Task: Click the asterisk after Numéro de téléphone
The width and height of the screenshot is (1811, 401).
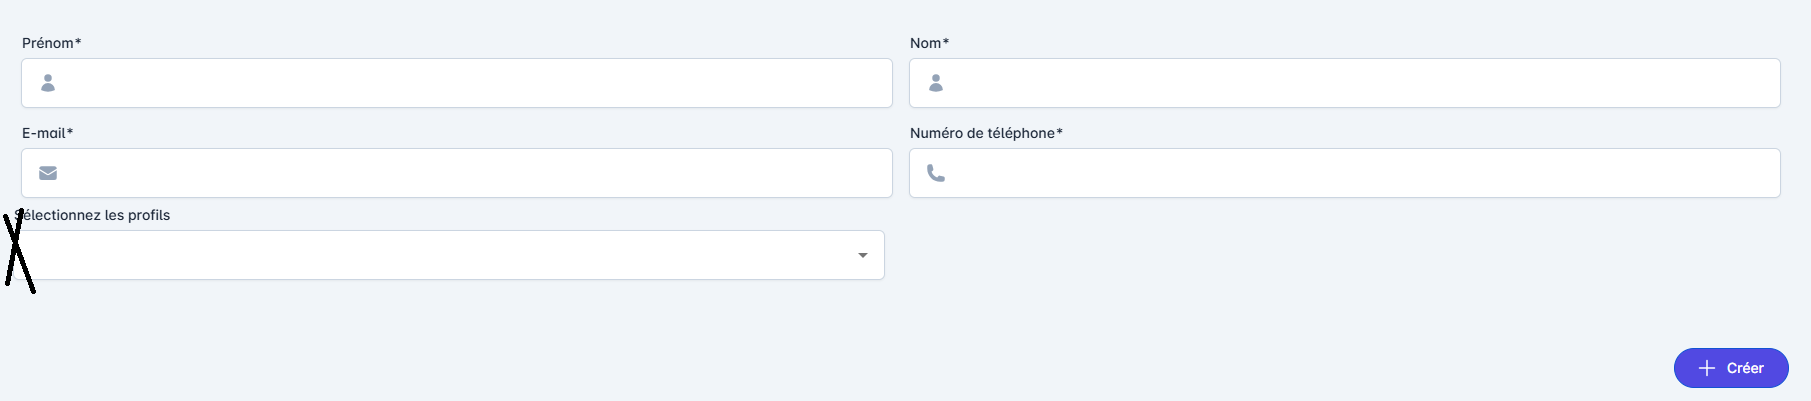Action: pos(1060,132)
